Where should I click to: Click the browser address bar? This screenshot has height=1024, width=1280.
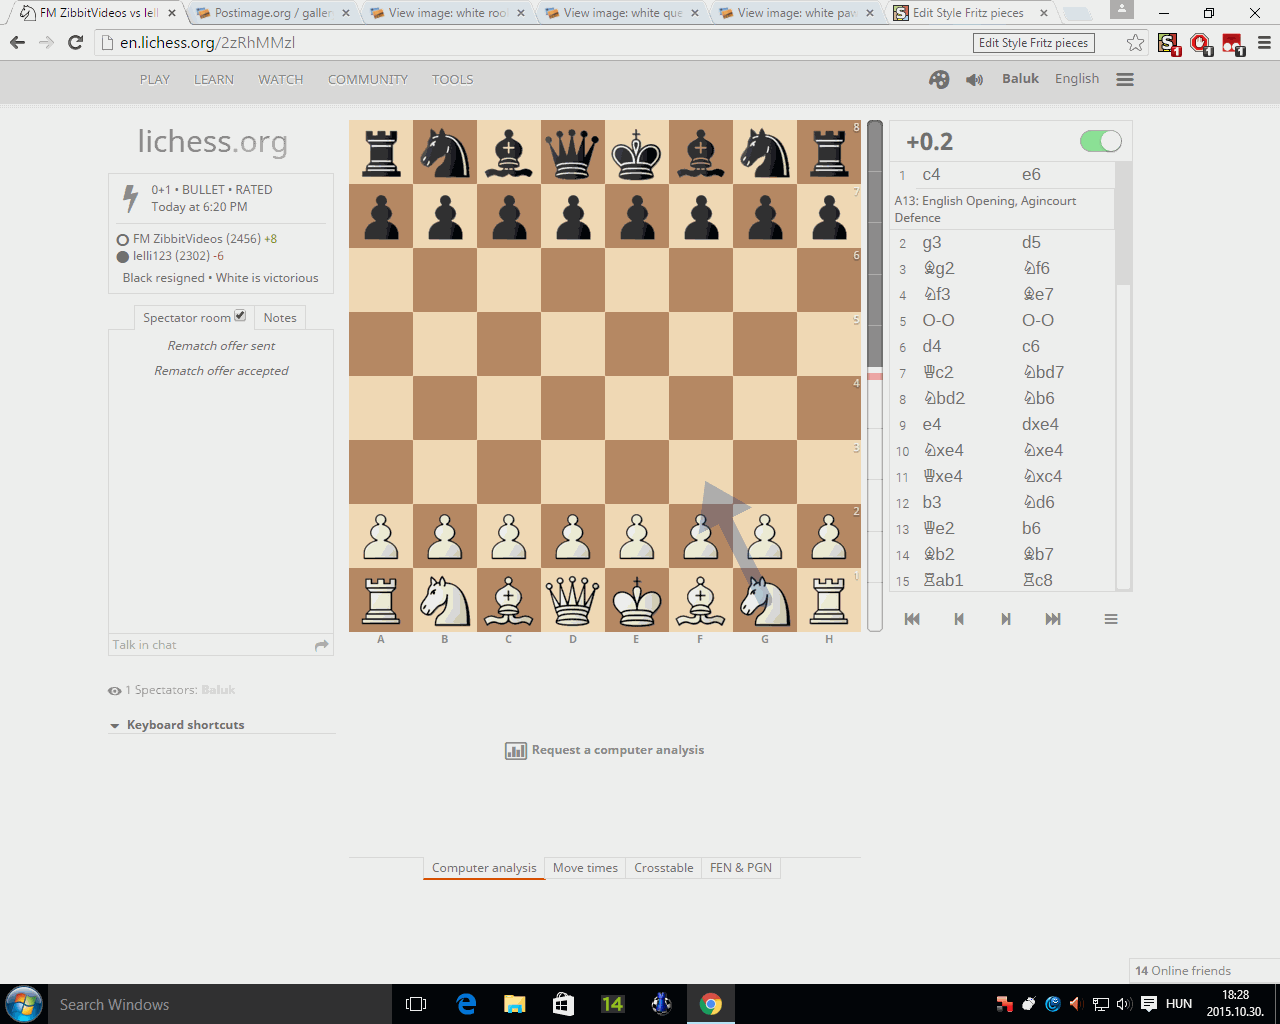535,43
